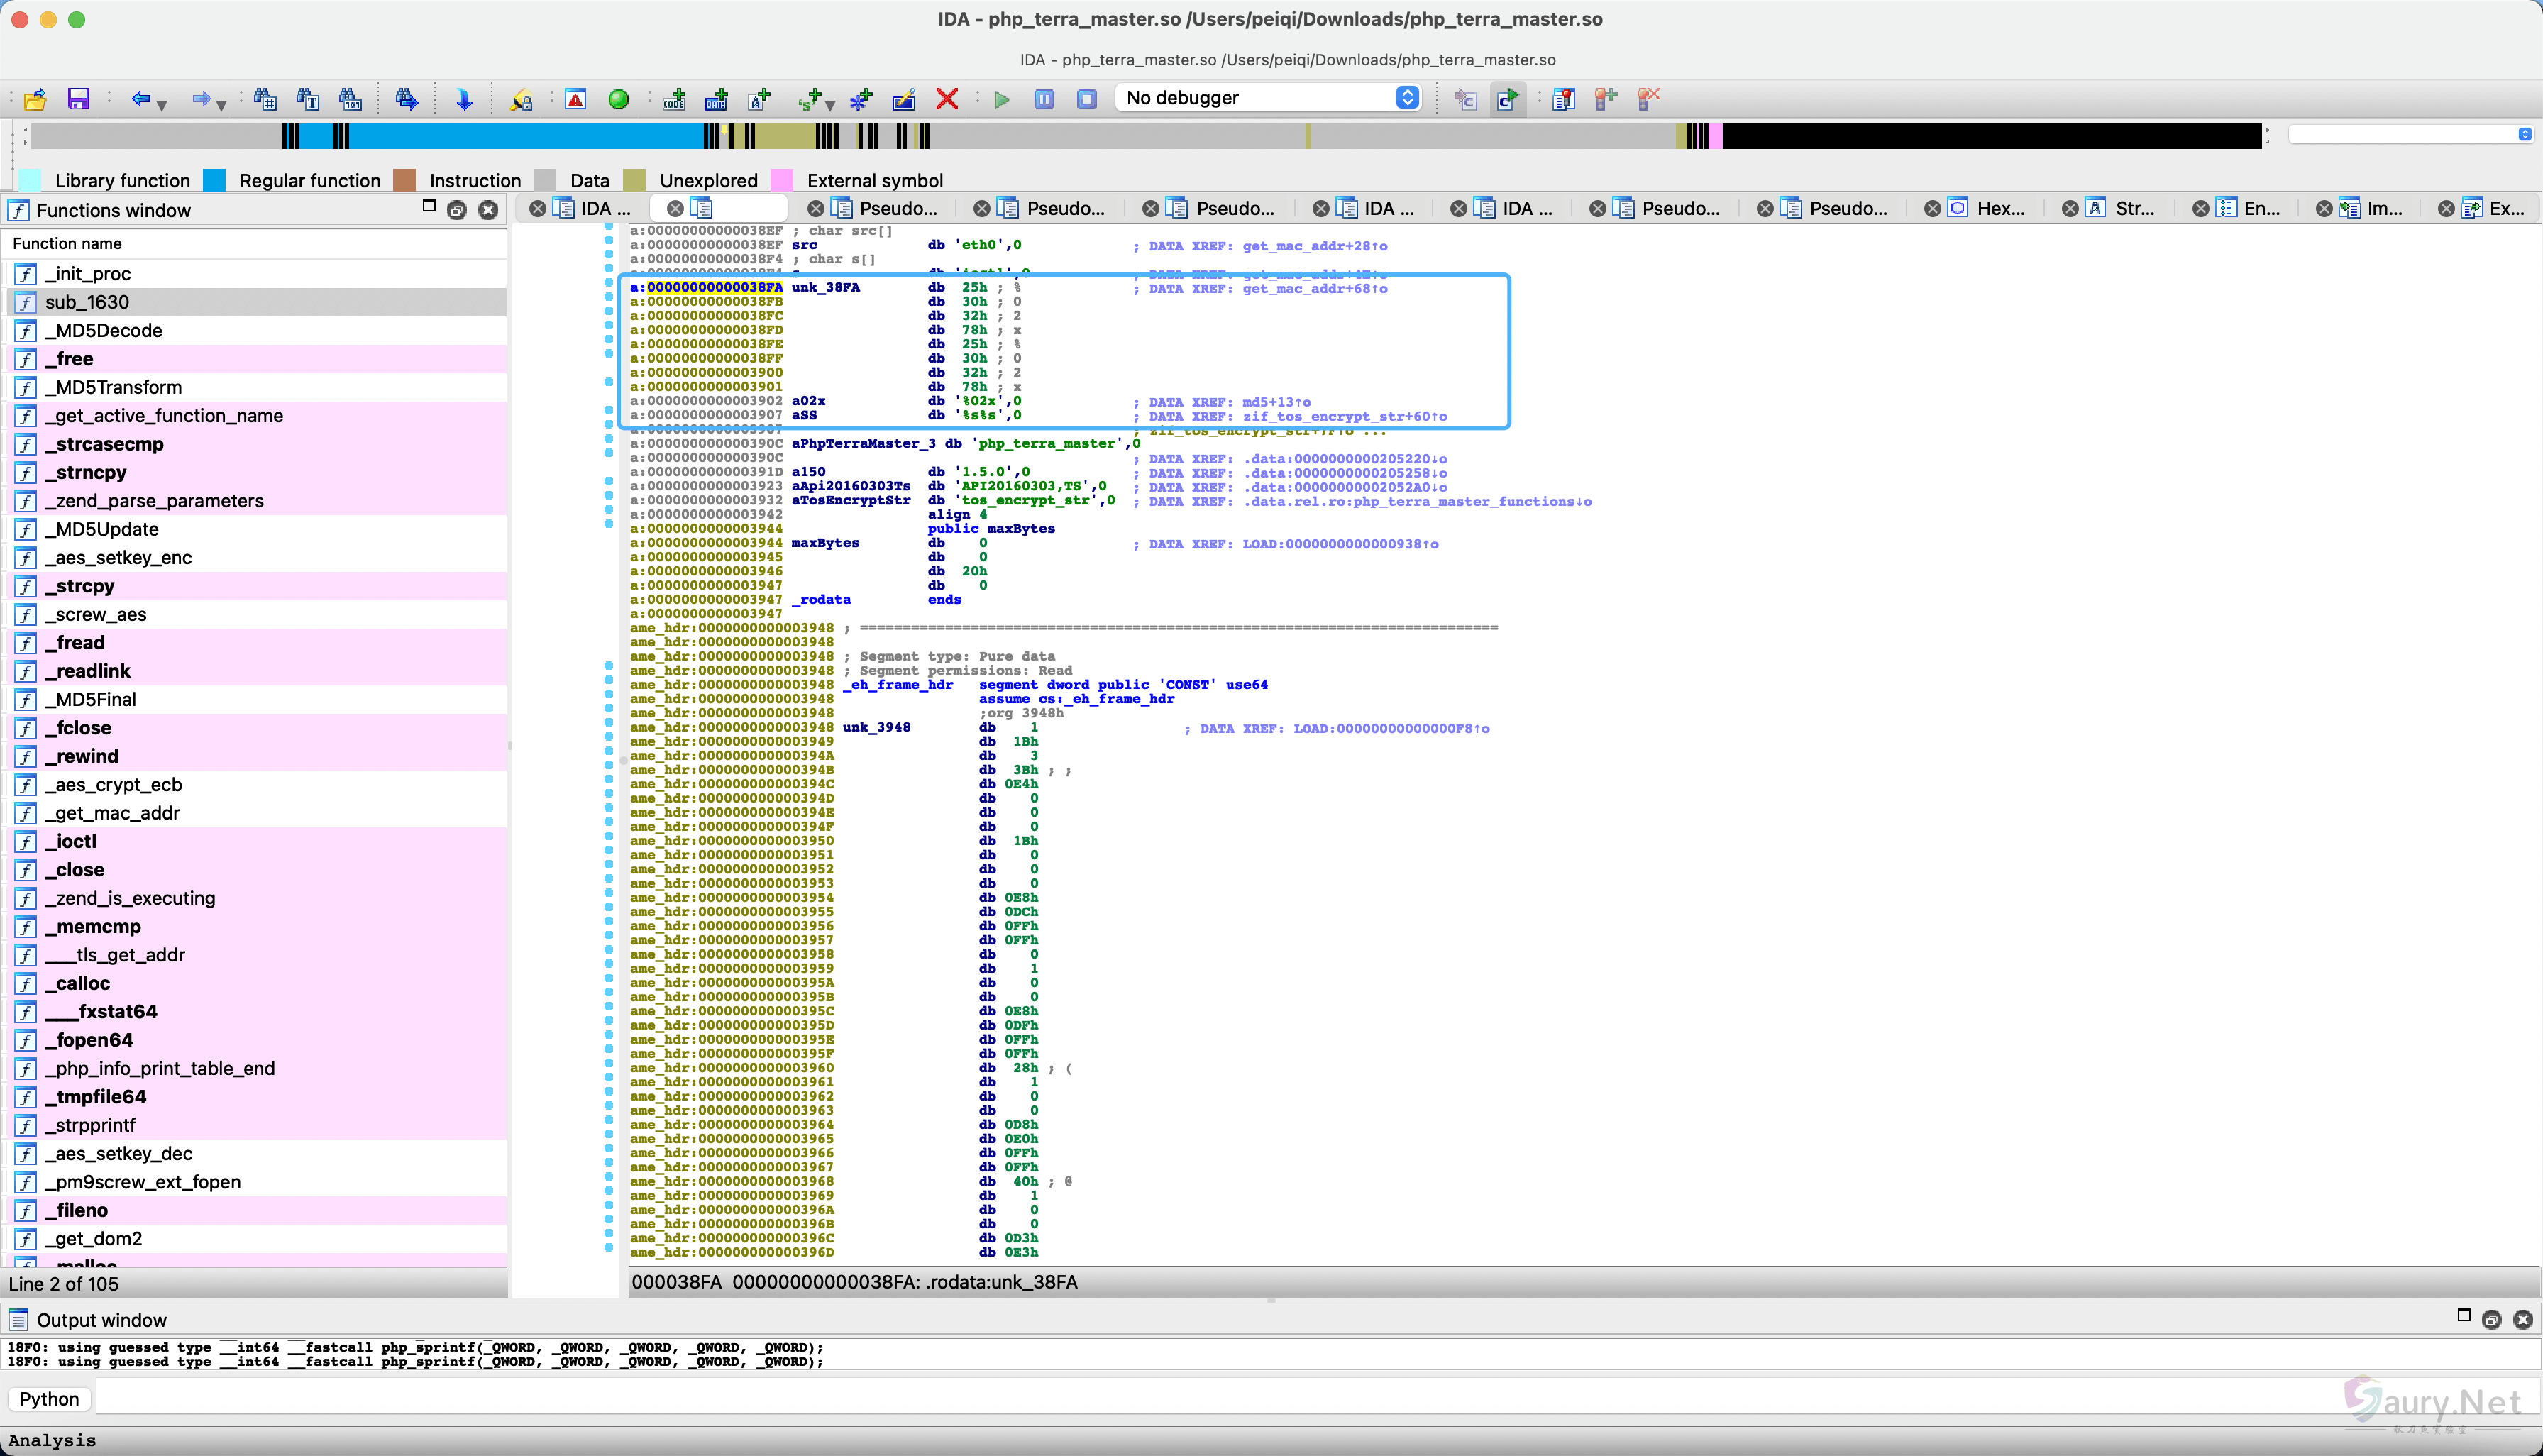This screenshot has width=2543, height=1456.
Task: Click the pause process button
Action: [1044, 99]
